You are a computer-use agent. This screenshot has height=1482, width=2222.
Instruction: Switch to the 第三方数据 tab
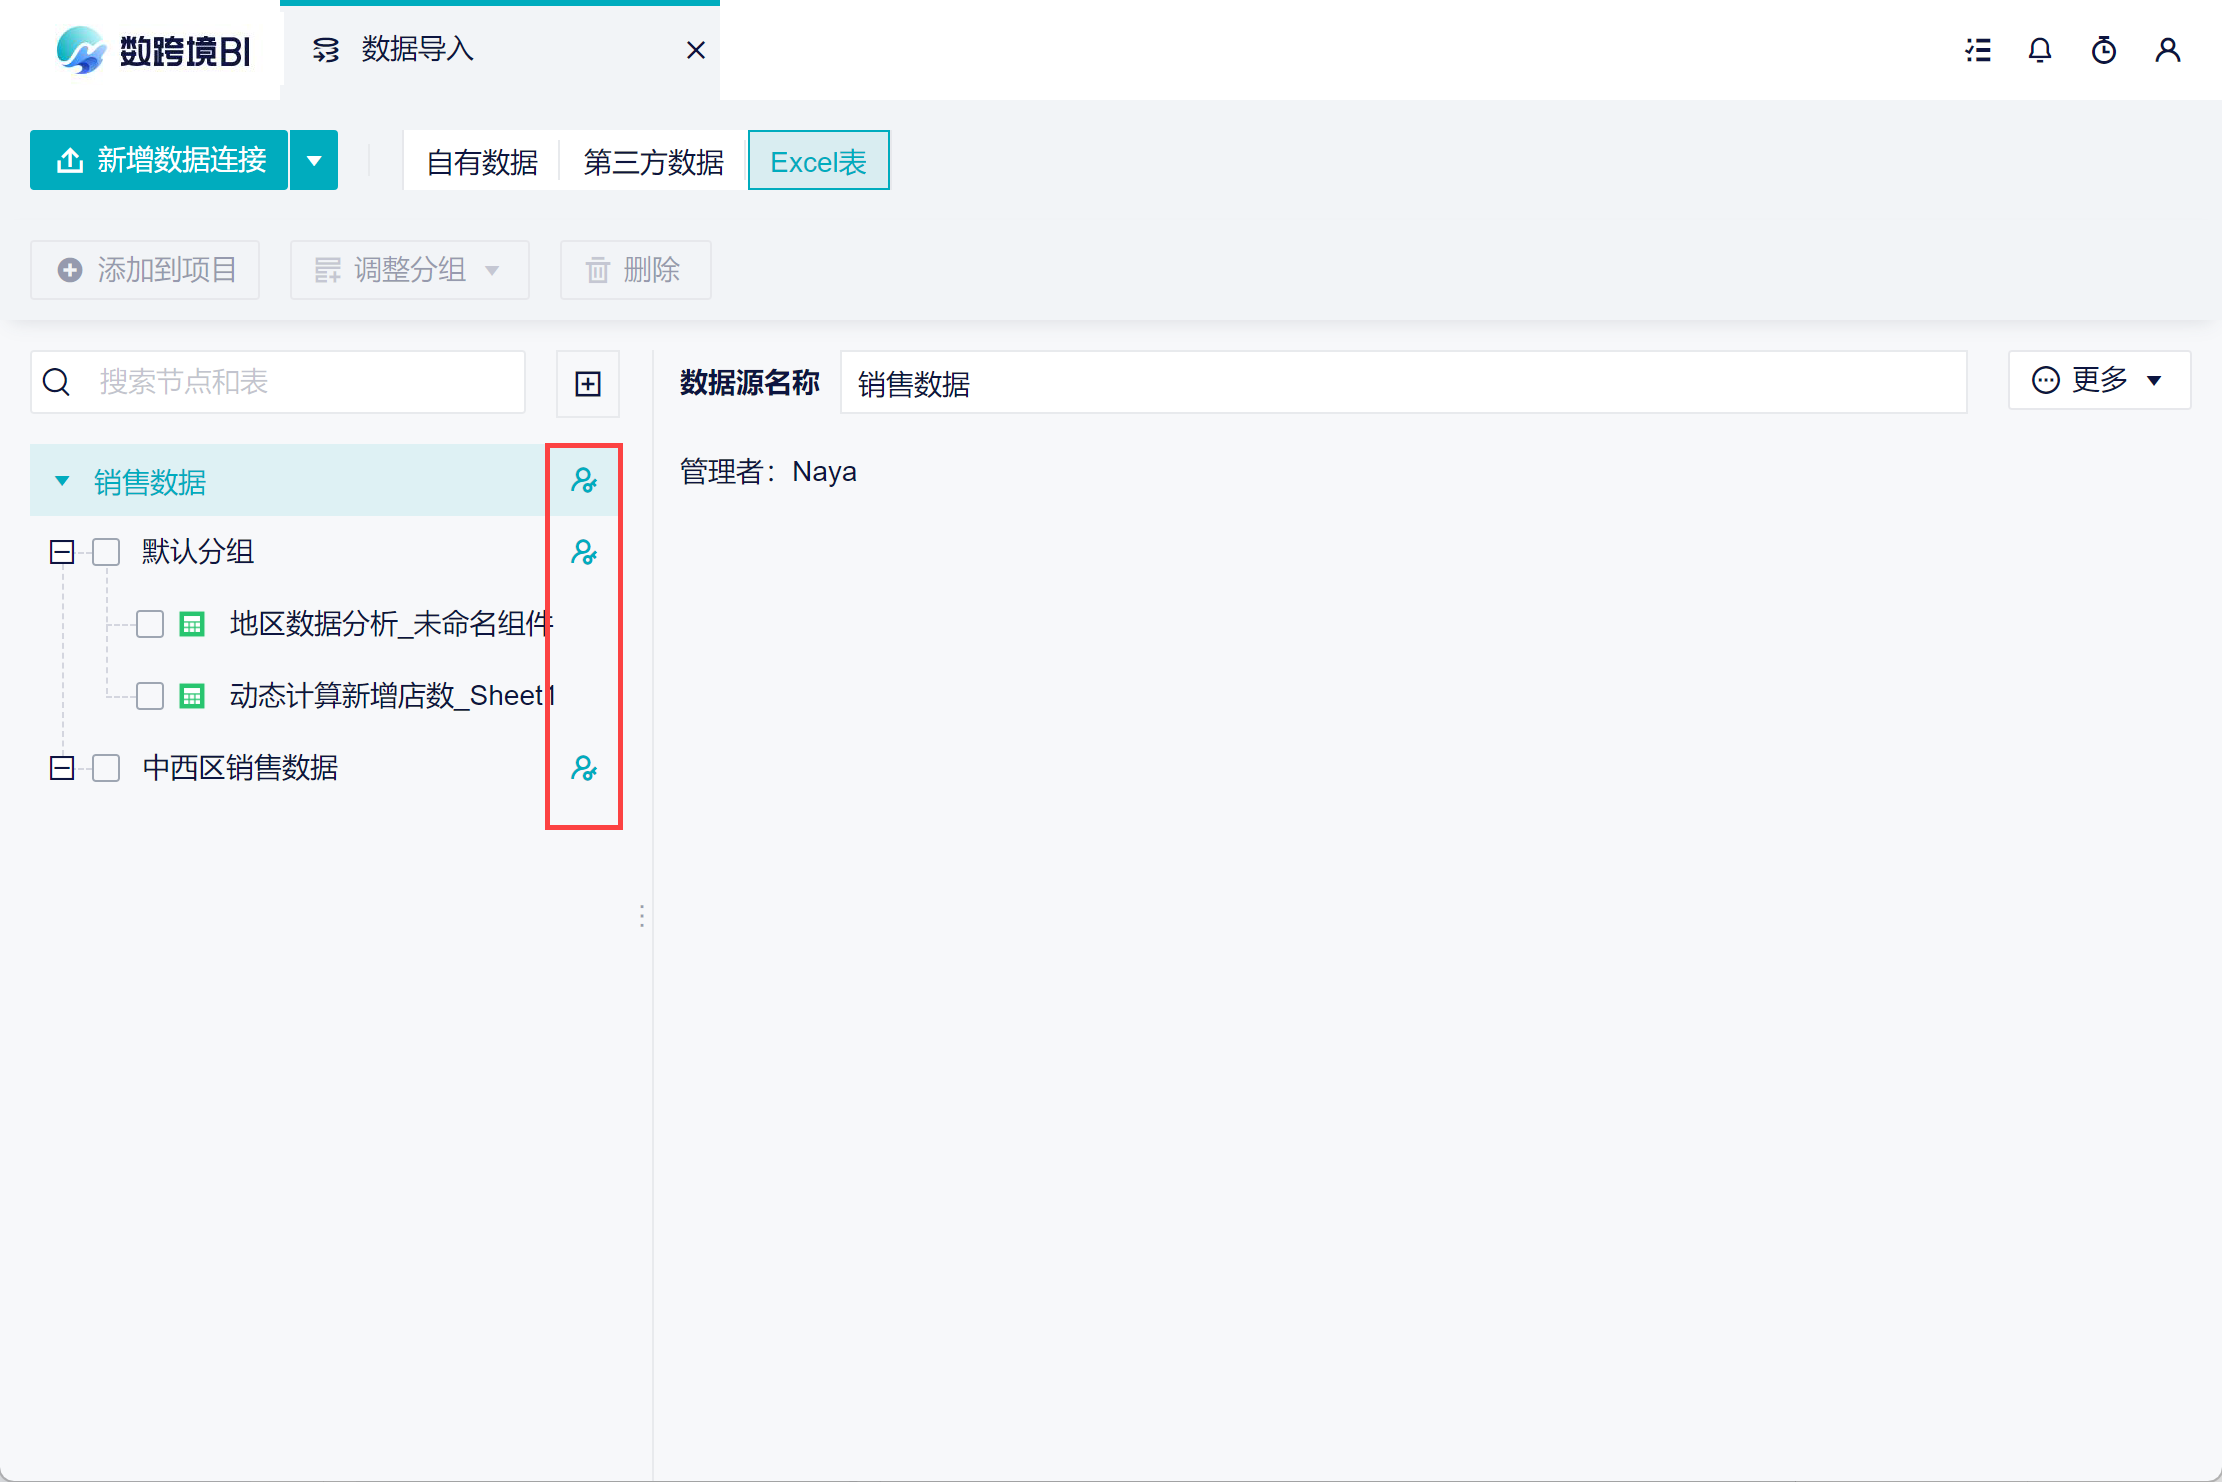click(x=653, y=161)
